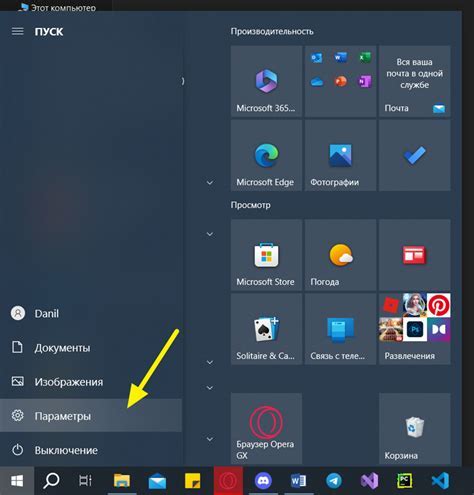The height and width of the screenshot is (495, 474).
Task: Open OneDrive in the Office folder tile
Action: (x=316, y=81)
